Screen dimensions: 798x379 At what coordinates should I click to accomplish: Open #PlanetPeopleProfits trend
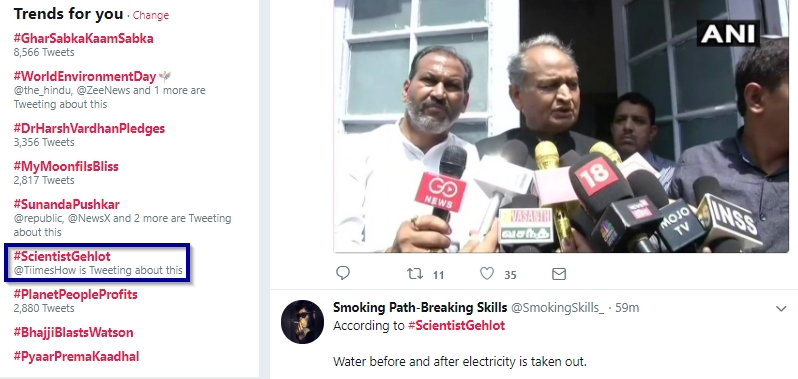click(x=76, y=295)
